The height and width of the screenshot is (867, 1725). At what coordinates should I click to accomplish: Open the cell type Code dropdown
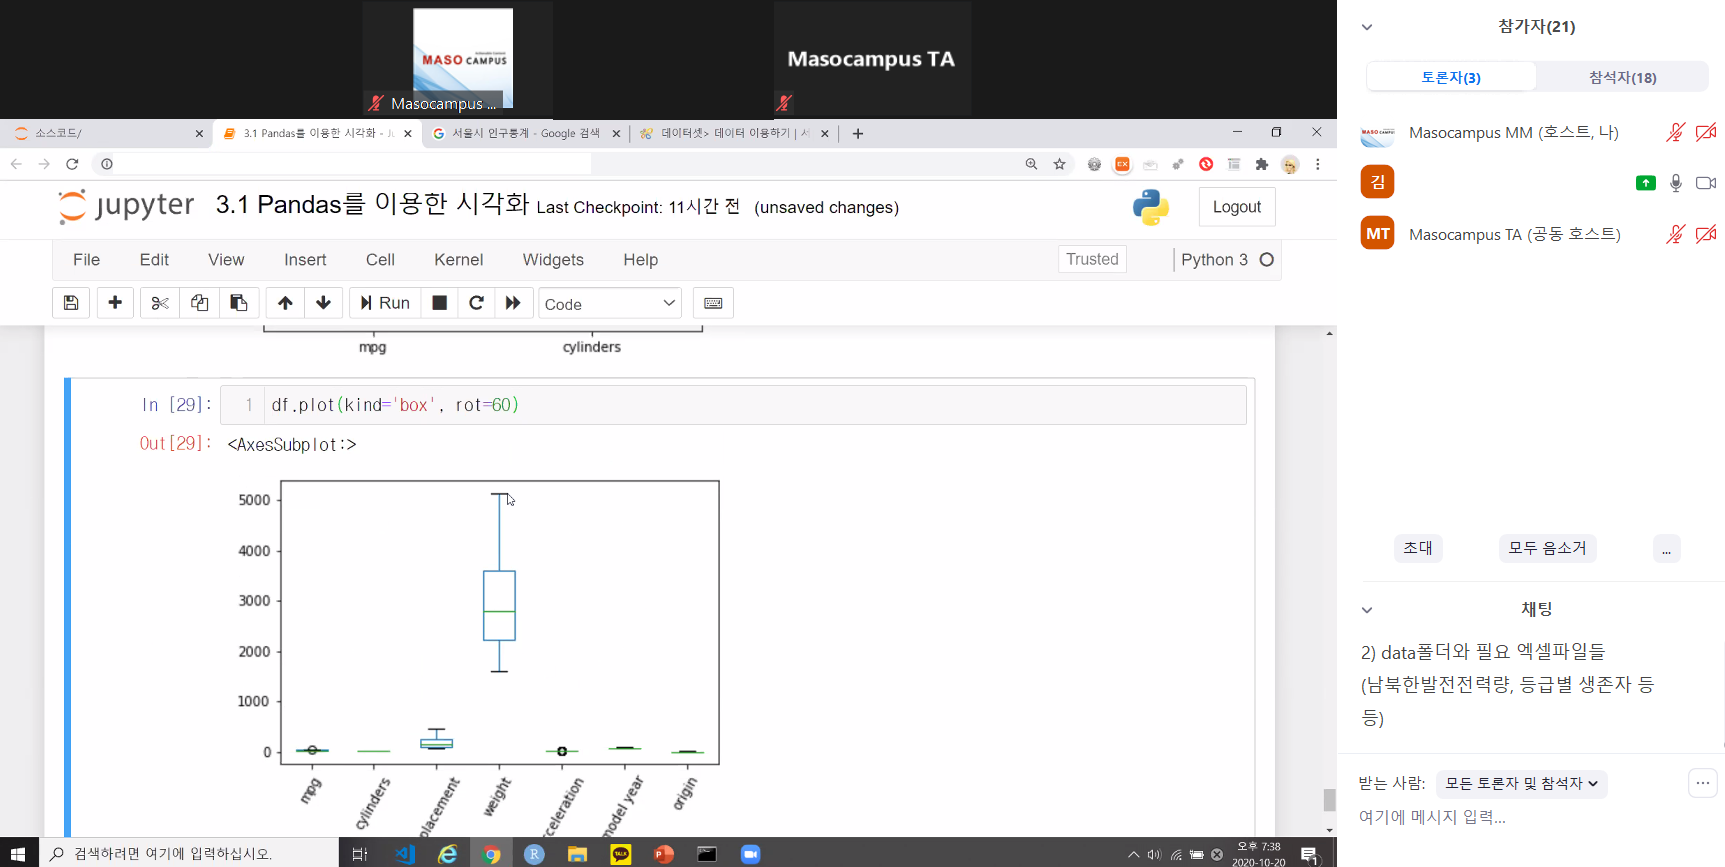point(609,304)
